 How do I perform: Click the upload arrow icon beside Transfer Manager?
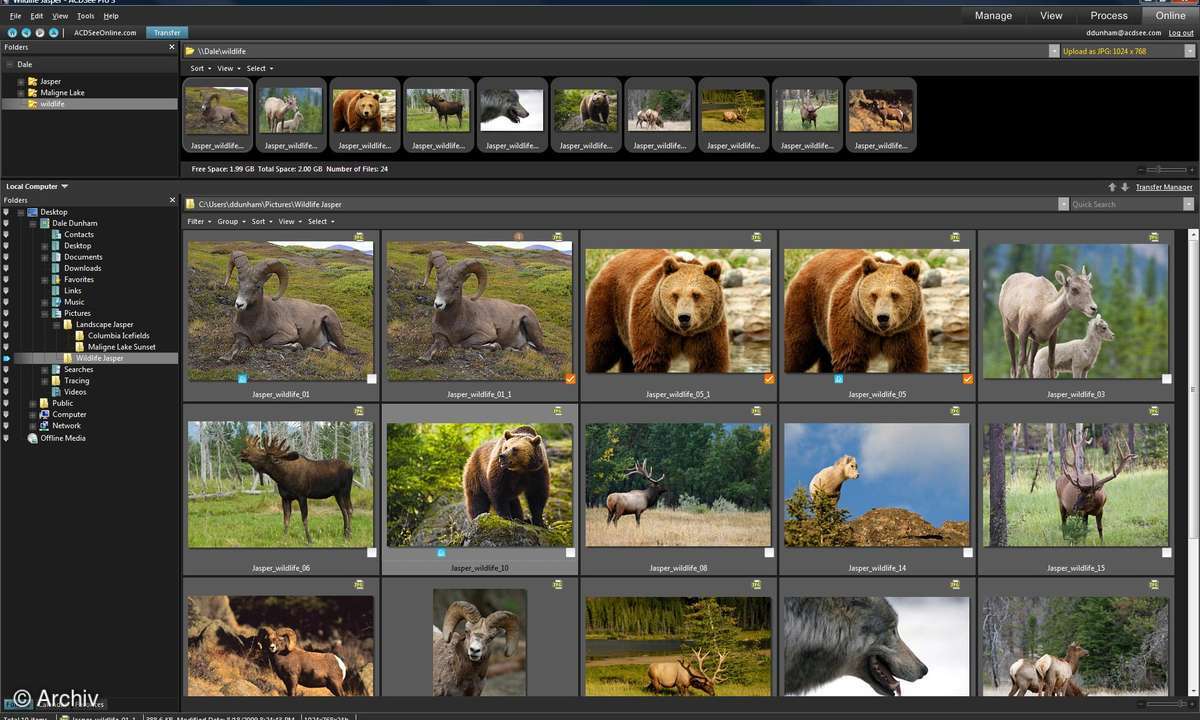pos(1112,187)
